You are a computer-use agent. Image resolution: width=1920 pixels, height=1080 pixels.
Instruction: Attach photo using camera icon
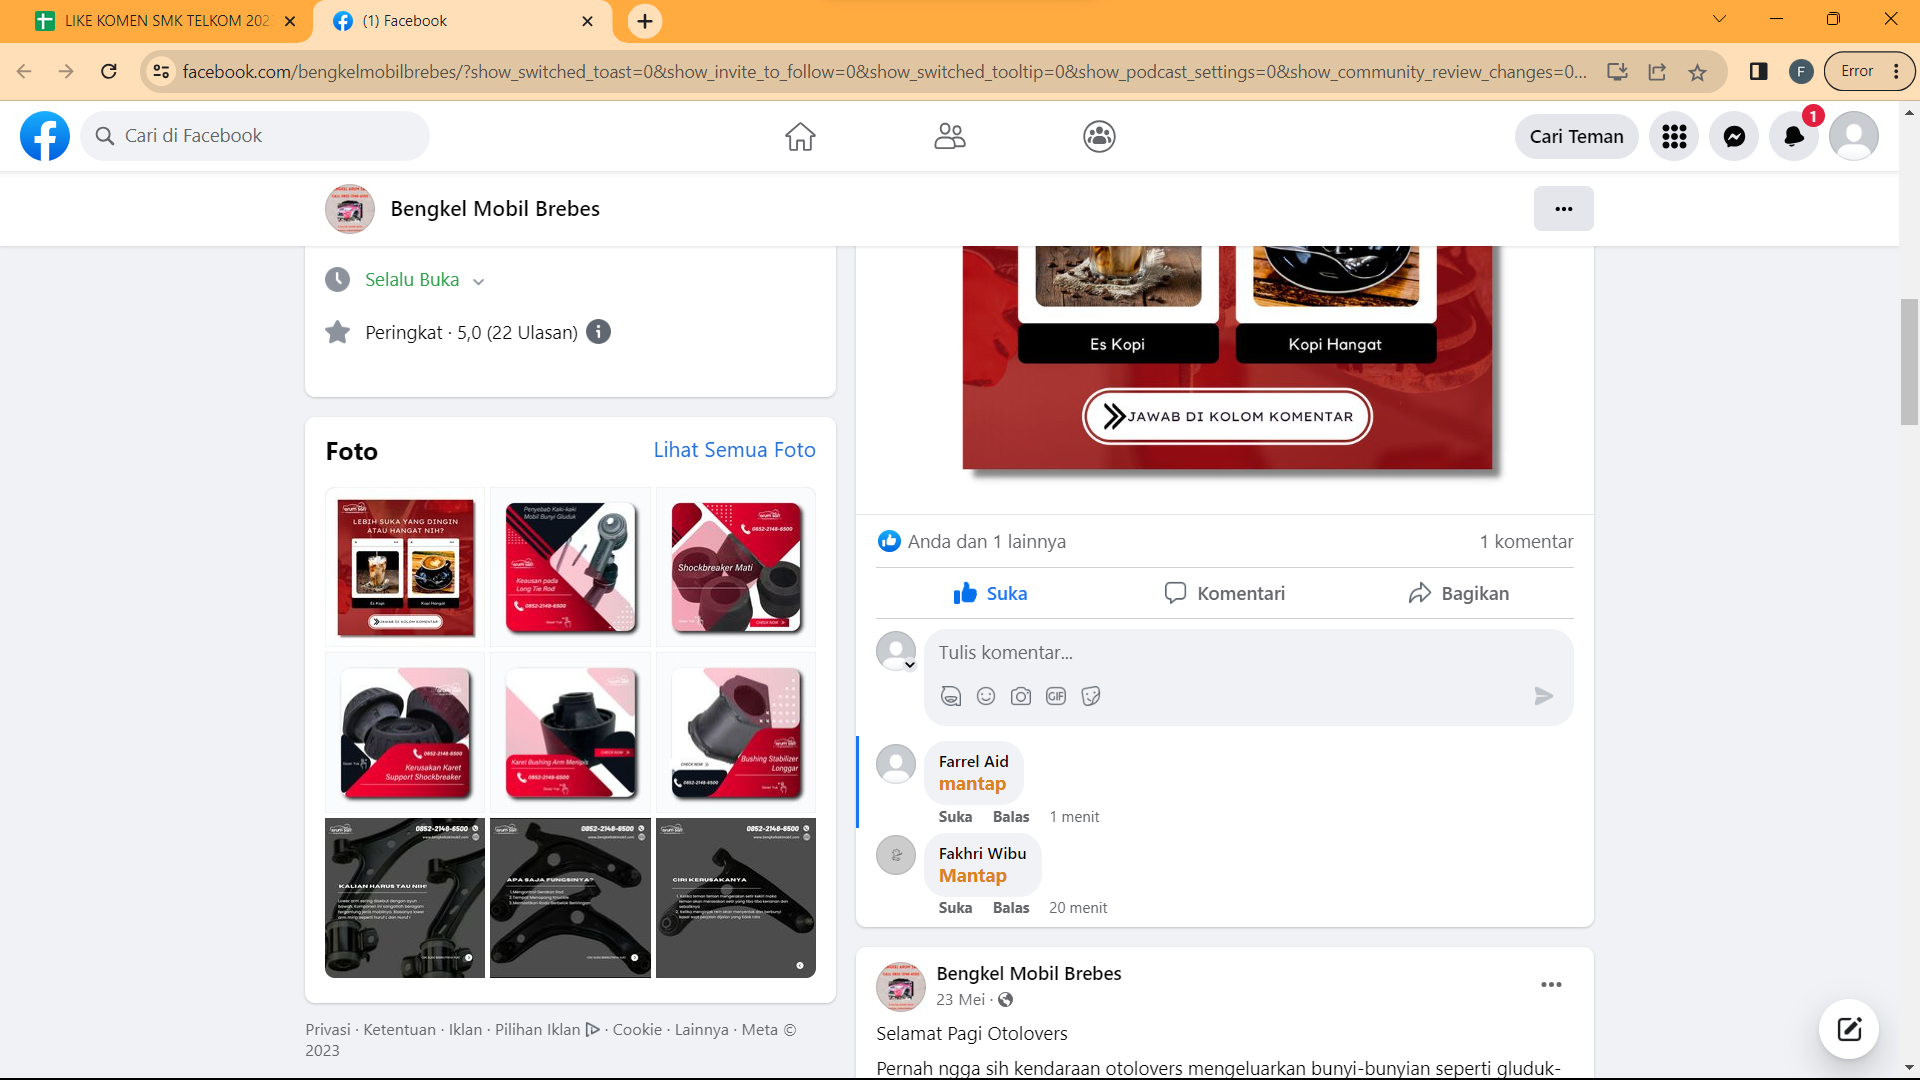pos(1021,696)
